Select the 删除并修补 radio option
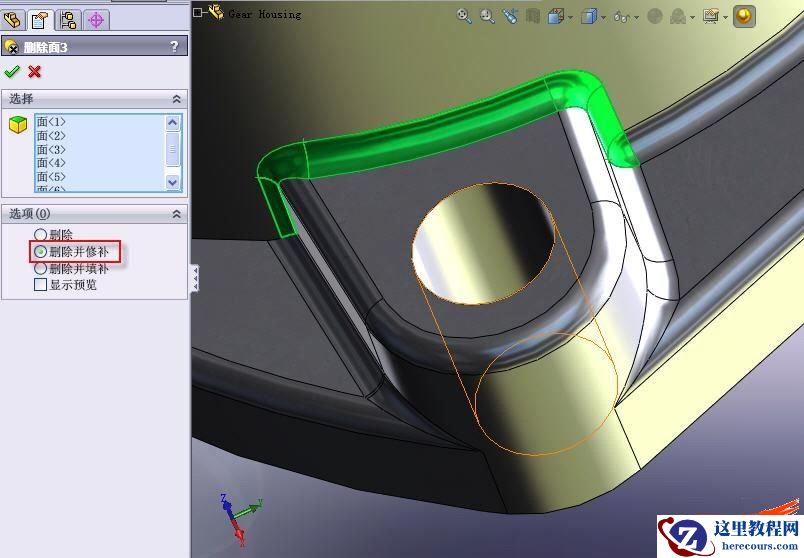The height and width of the screenshot is (558, 804). tap(41, 251)
